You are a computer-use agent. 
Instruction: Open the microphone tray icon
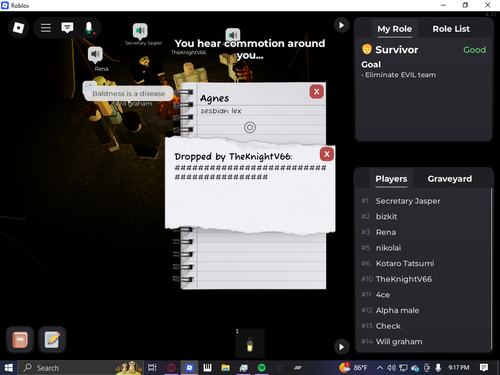pyautogui.click(x=438, y=368)
